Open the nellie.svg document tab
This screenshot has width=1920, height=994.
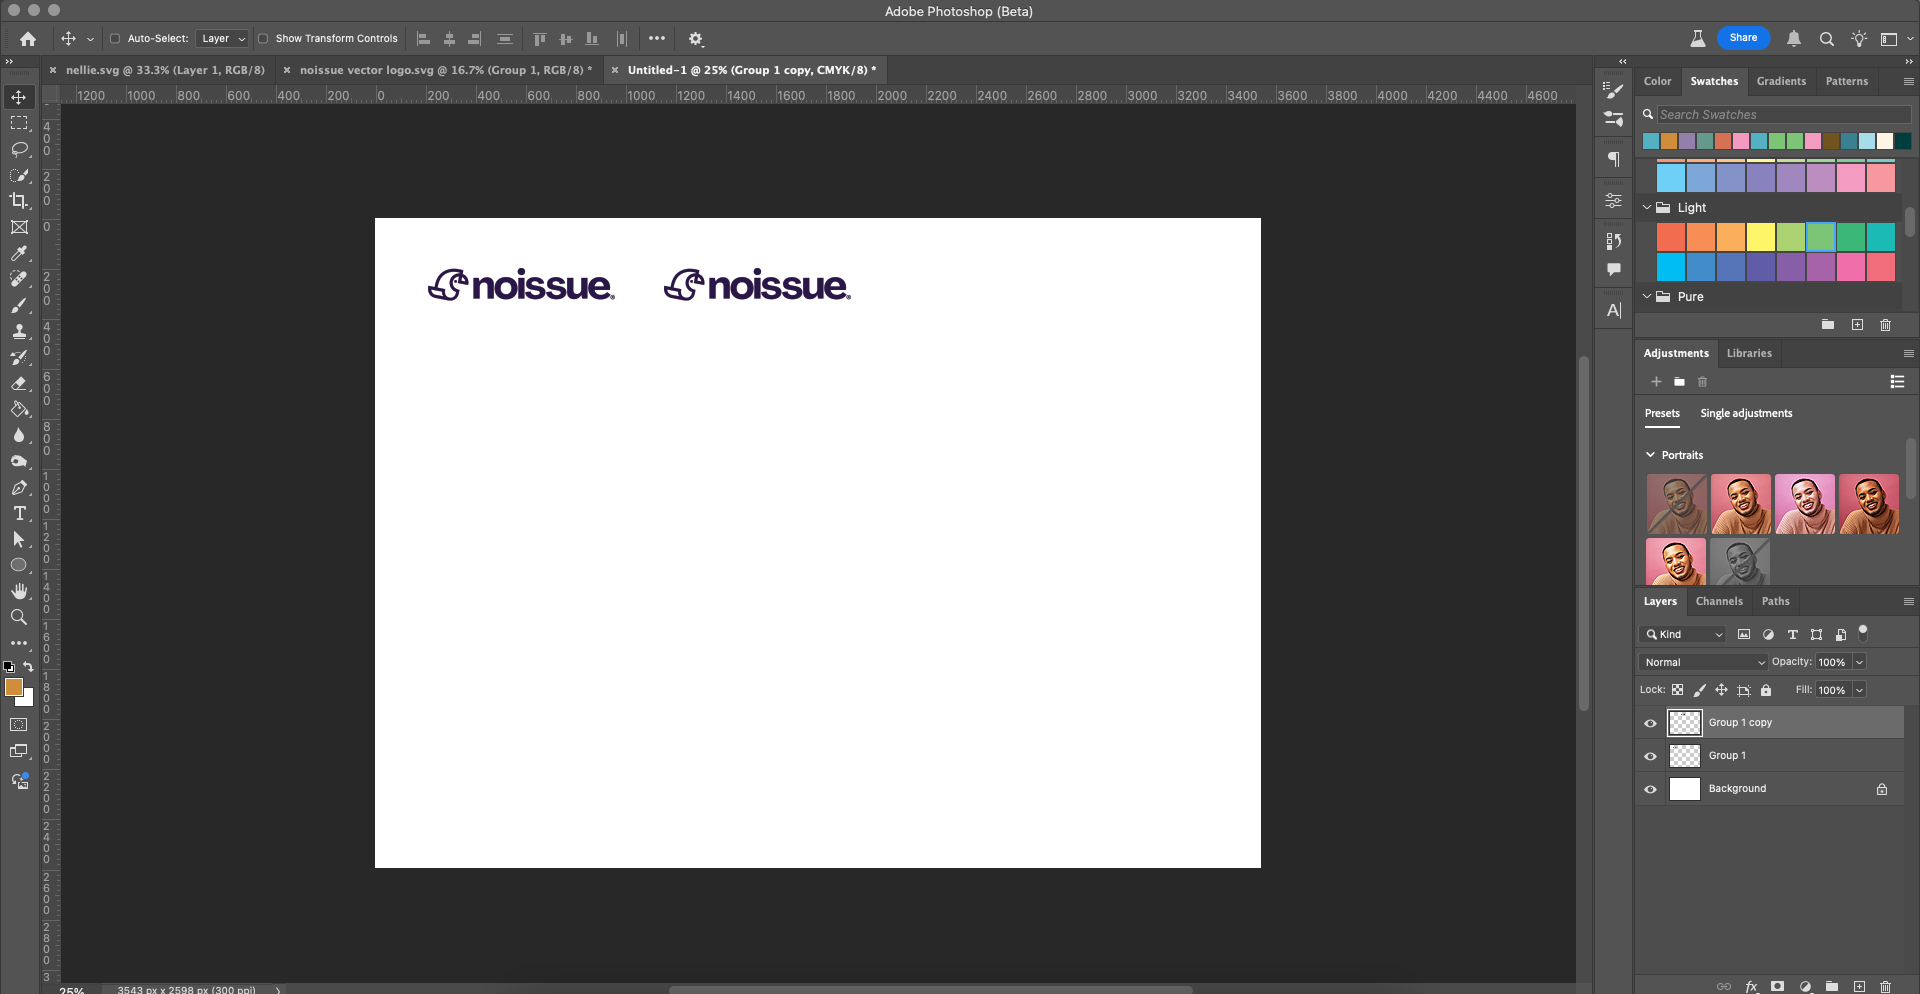166,70
